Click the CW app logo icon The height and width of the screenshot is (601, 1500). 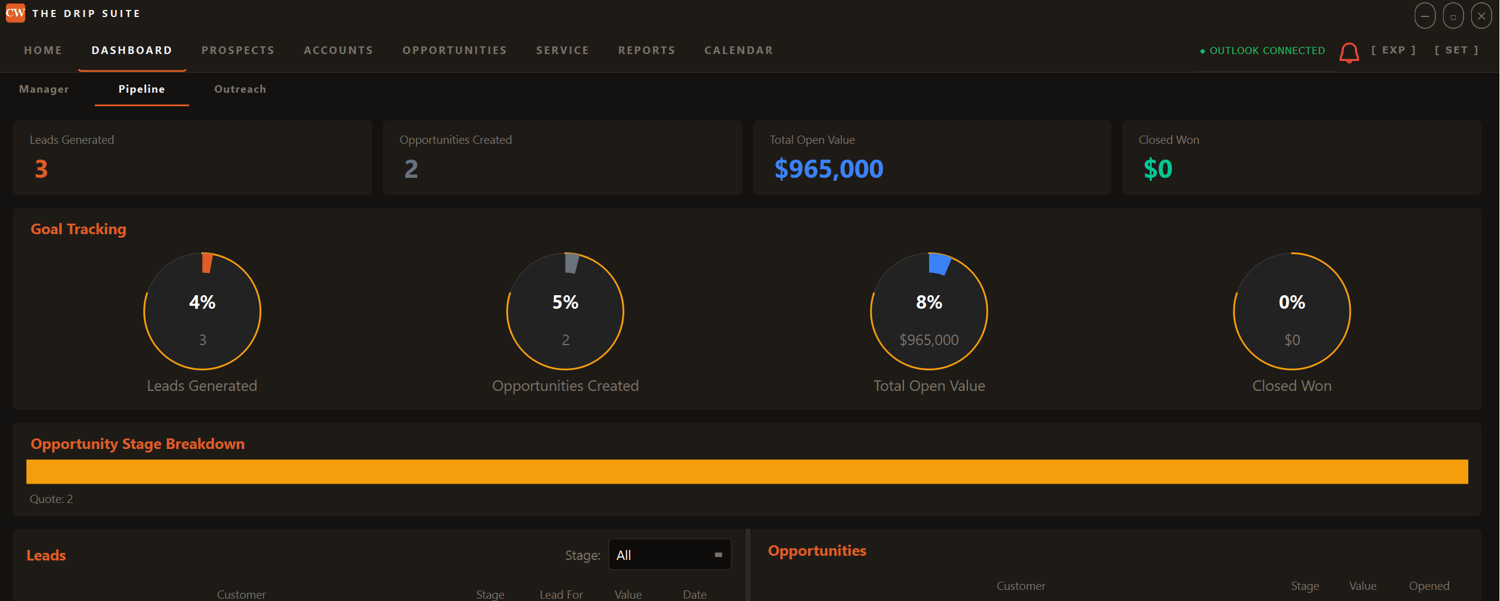(15, 13)
